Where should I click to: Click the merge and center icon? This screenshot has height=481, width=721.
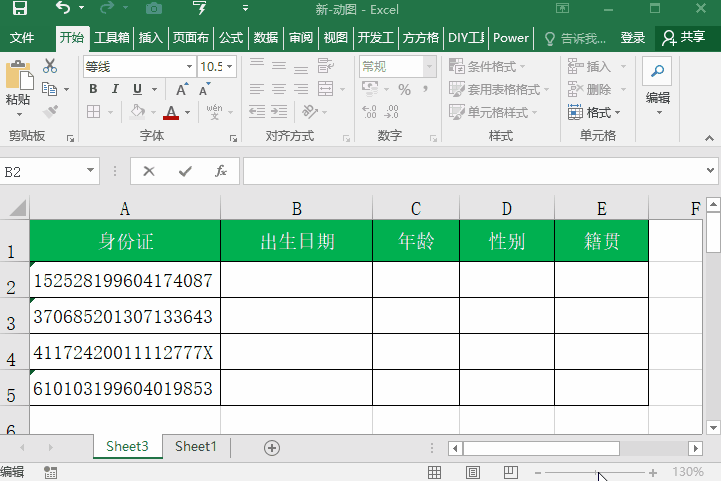point(326,89)
